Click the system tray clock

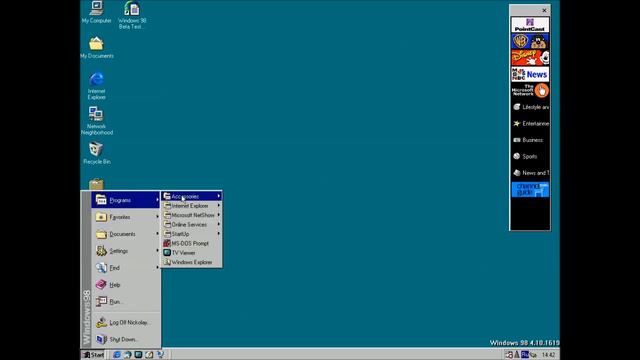[549, 355]
